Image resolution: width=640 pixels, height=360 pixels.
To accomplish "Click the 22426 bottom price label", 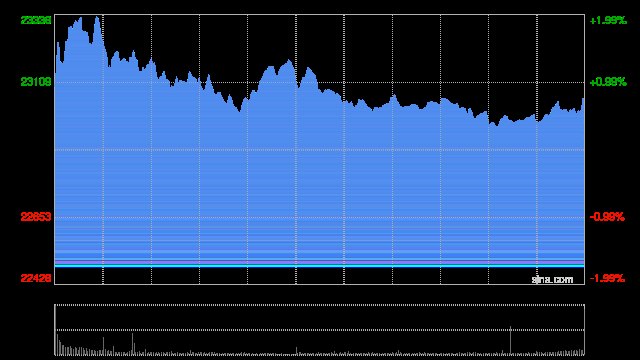I will click(x=36, y=278).
